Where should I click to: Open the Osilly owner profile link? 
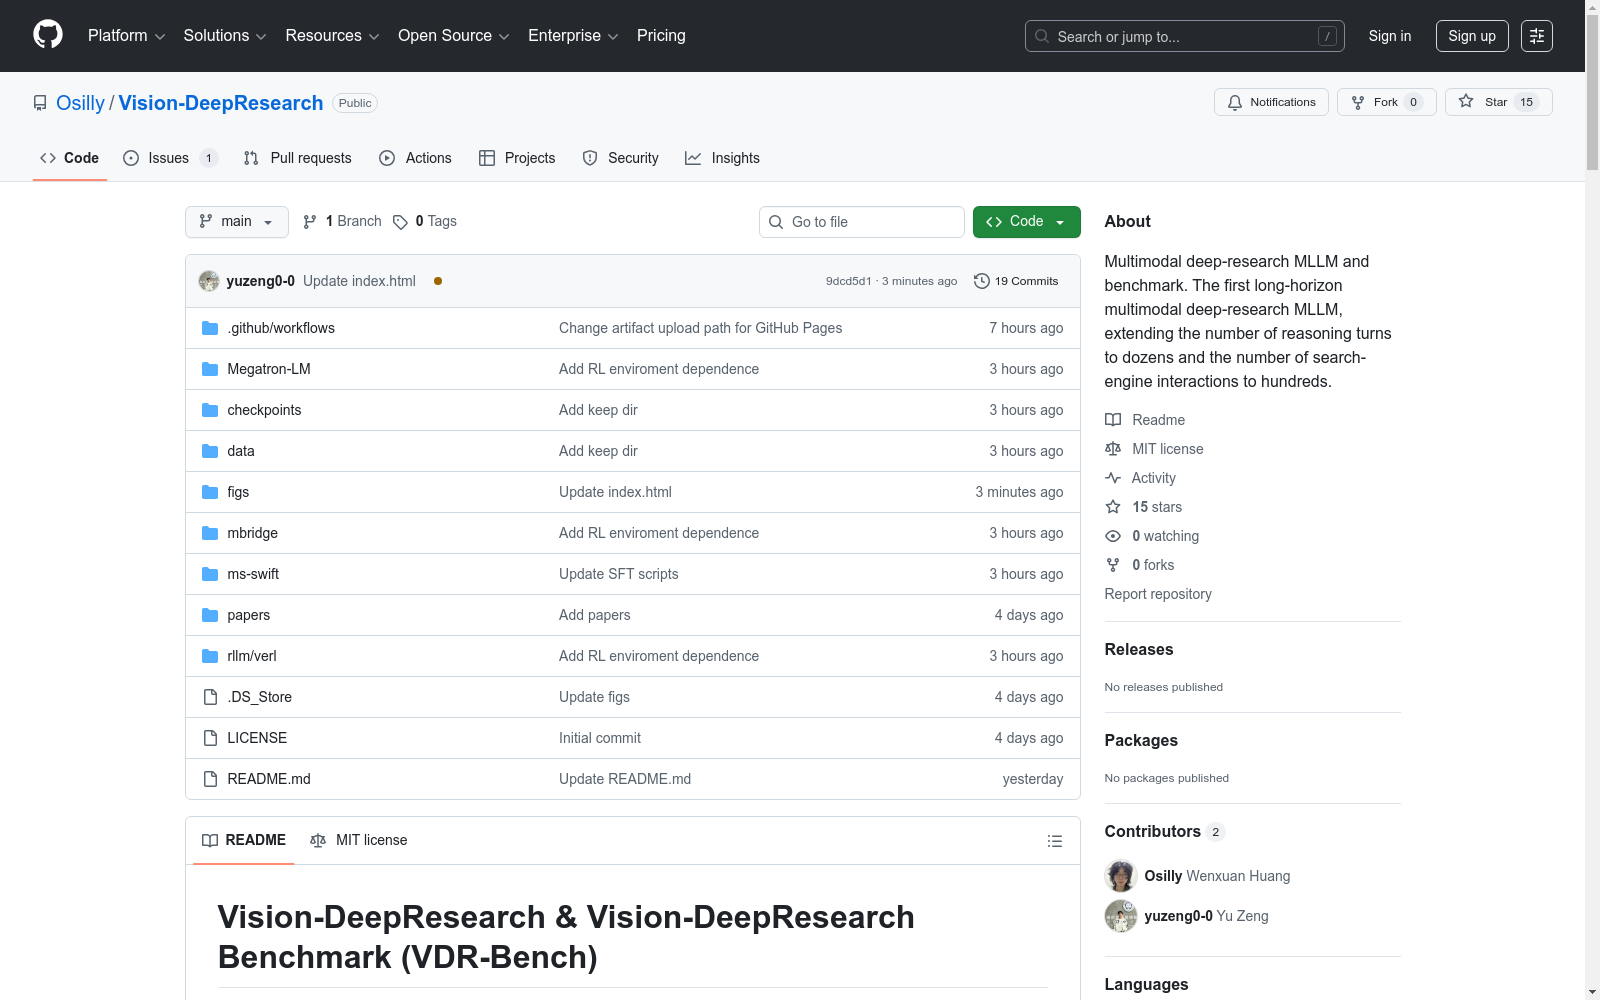click(80, 103)
